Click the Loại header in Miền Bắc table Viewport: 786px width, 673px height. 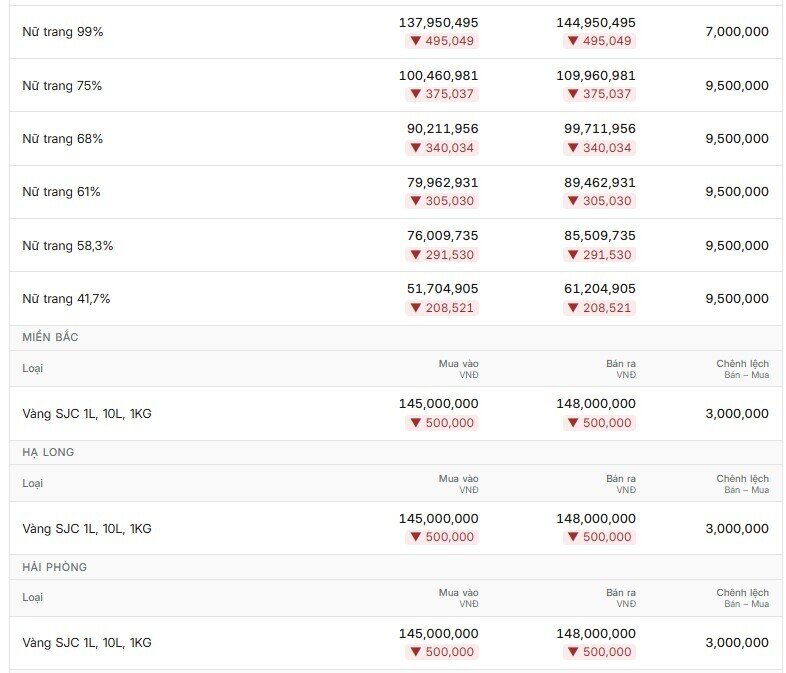33,368
